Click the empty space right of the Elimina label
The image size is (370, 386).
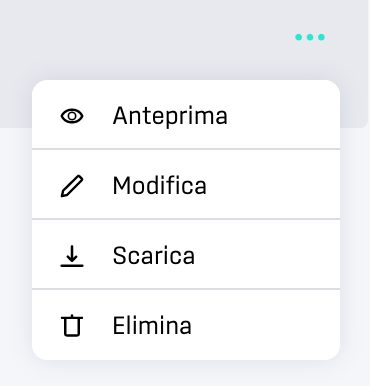(265, 325)
